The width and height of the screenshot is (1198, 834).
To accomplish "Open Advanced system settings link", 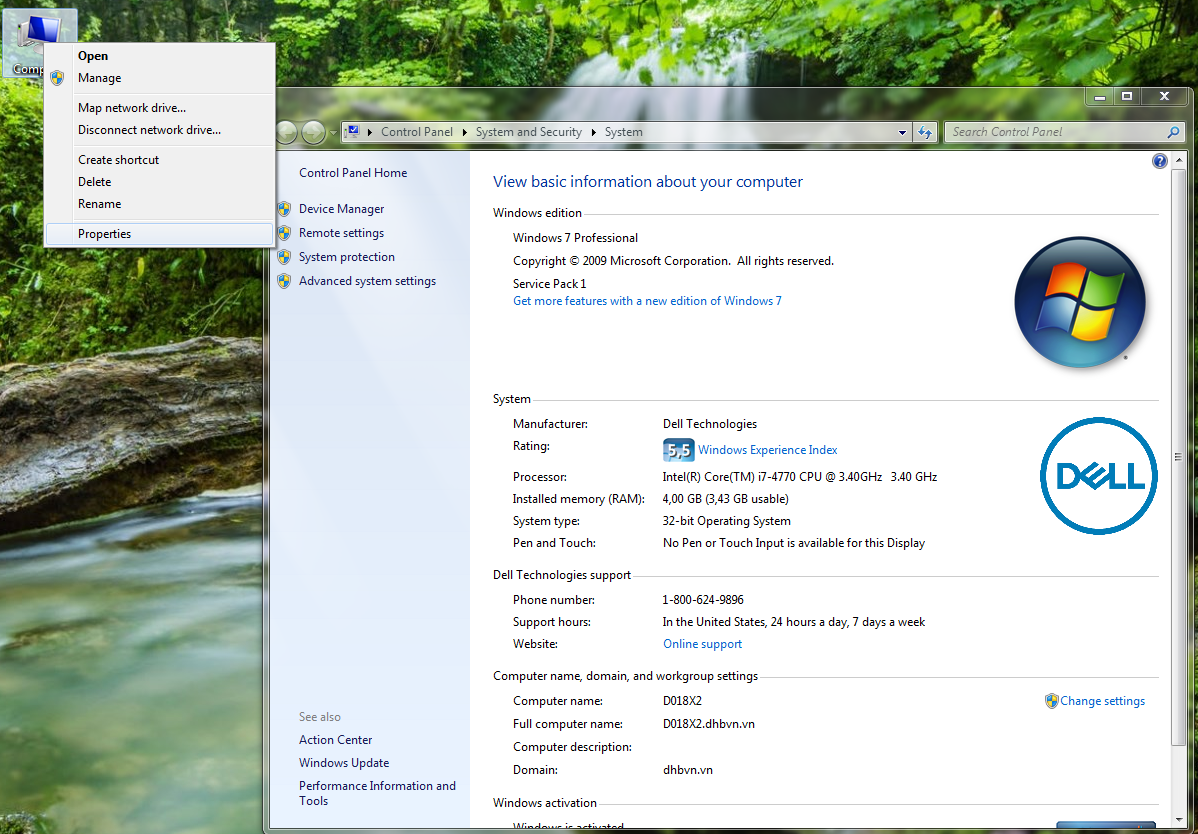I will 367,281.
